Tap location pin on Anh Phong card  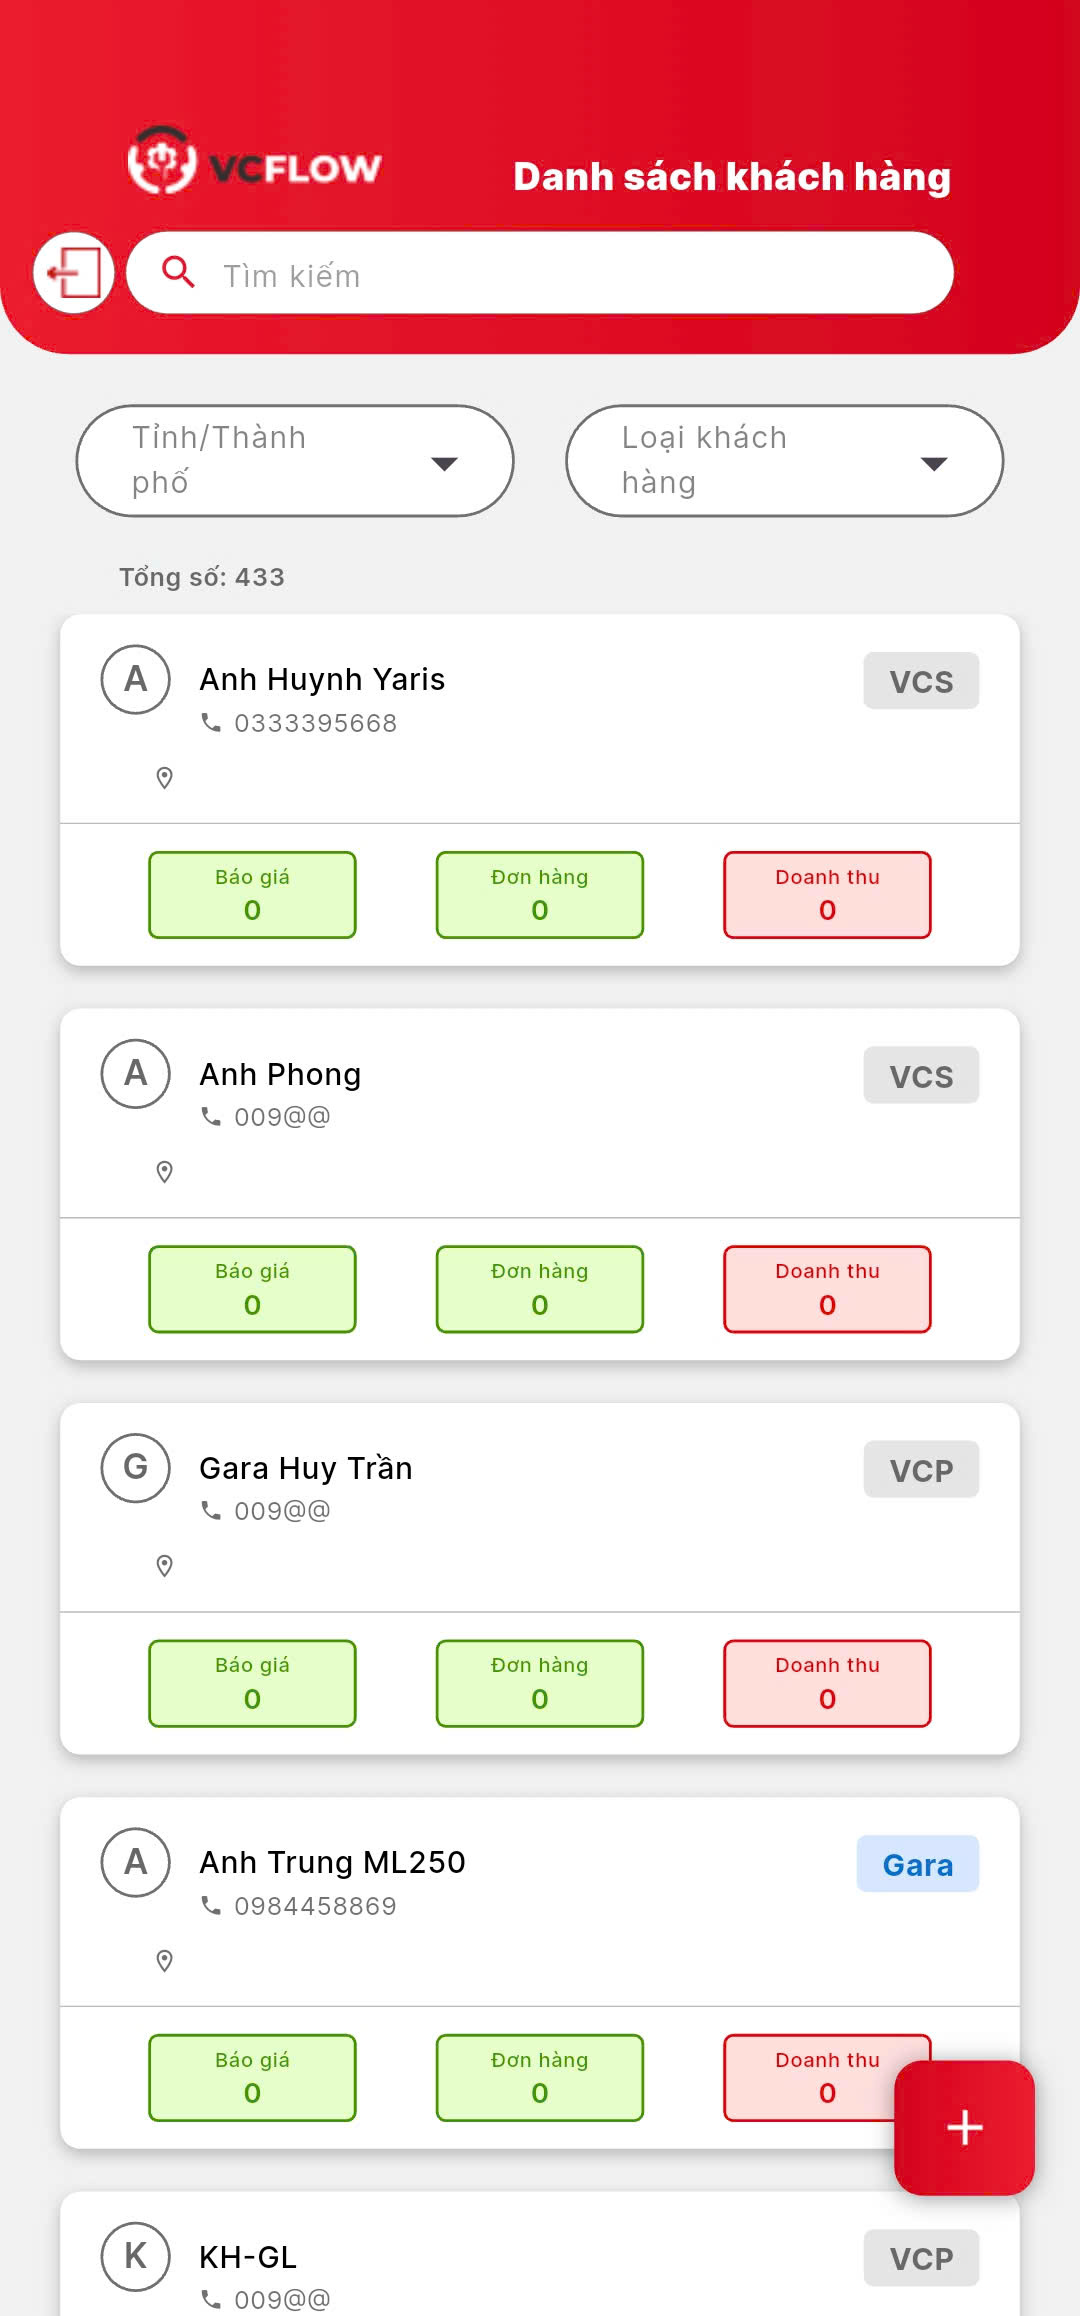click(165, 1172)
